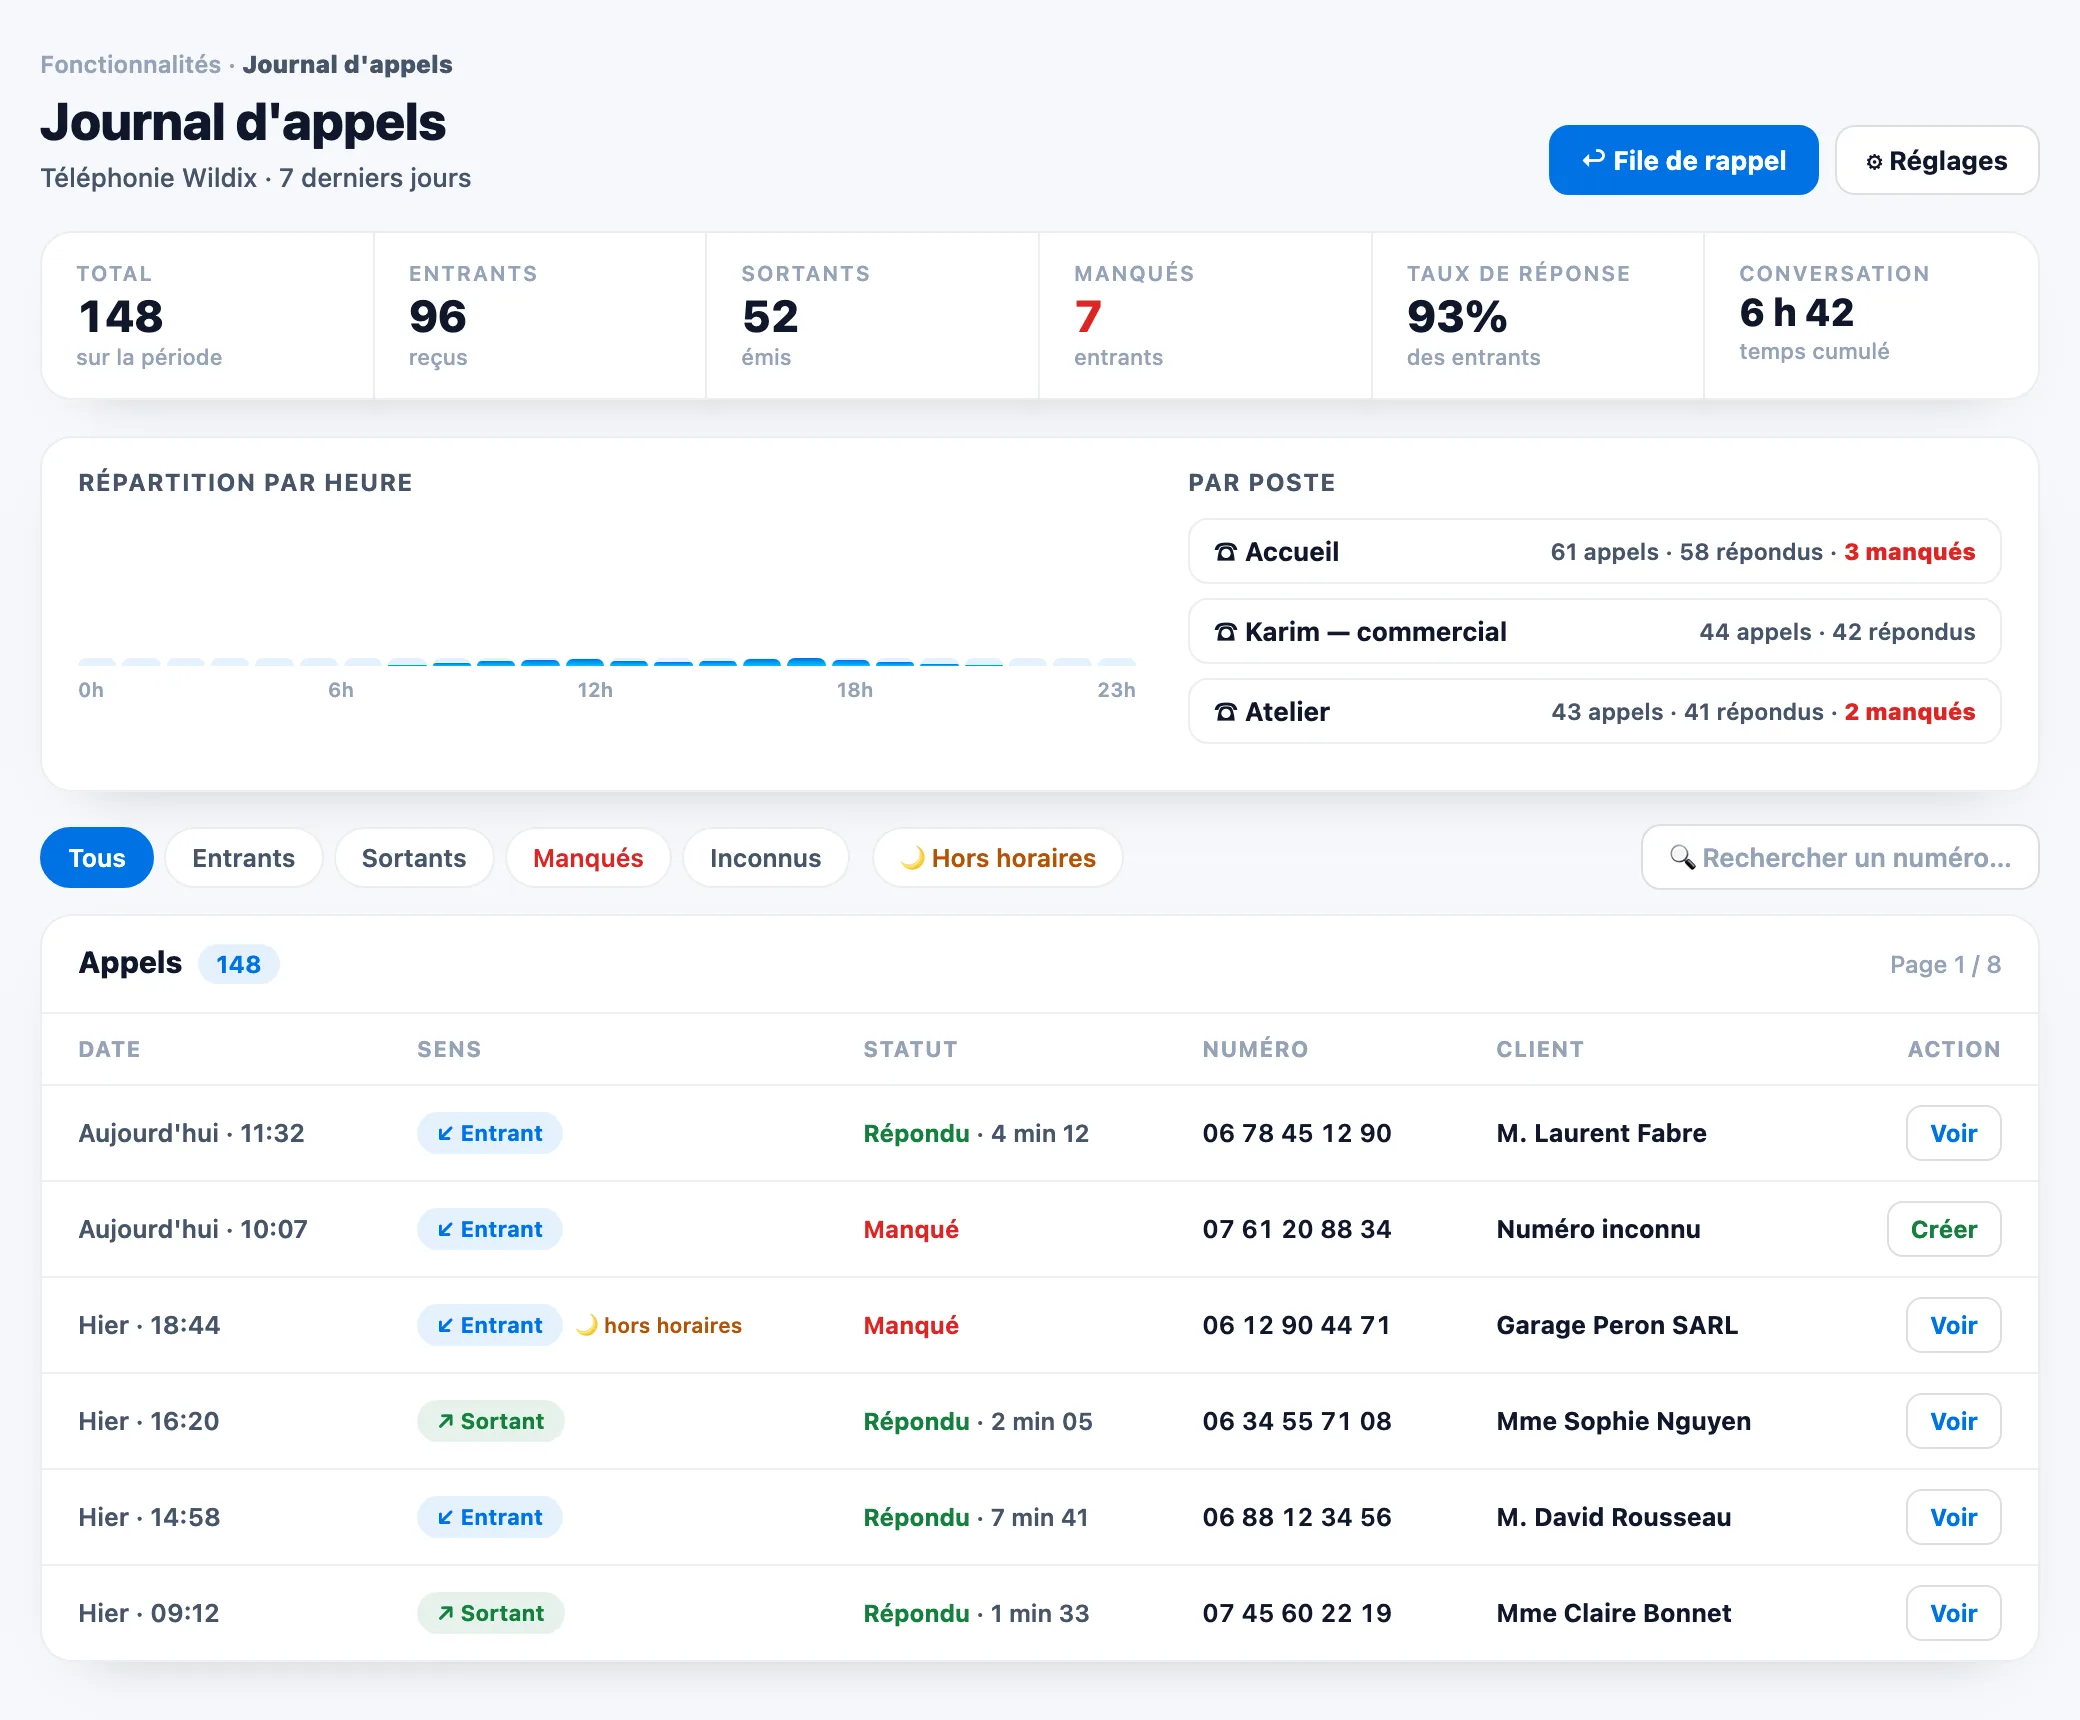
Task: View M. David Rousseau call
Action: 1953,1517
